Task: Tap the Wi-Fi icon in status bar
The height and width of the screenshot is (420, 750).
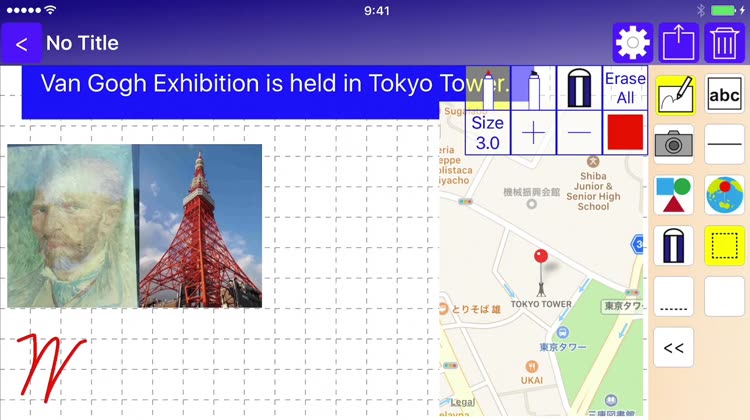Action: 50,10
